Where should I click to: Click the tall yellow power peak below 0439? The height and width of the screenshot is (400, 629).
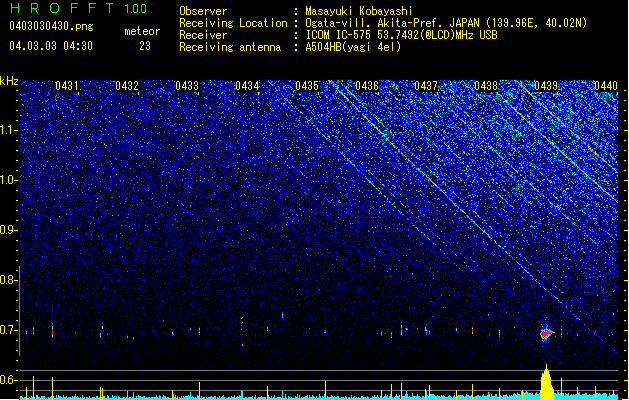546,382
